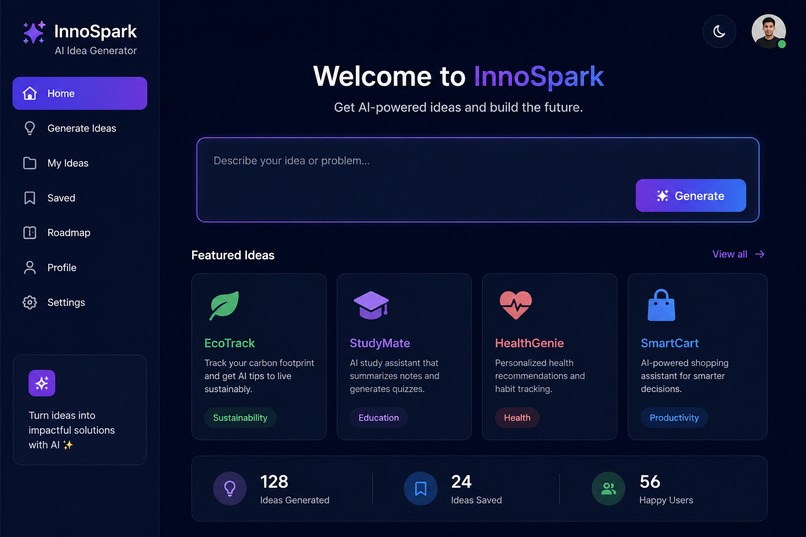Click the 56 Happy Users count
The width and height of the screenshot is (806, 537).
[650, 482]
